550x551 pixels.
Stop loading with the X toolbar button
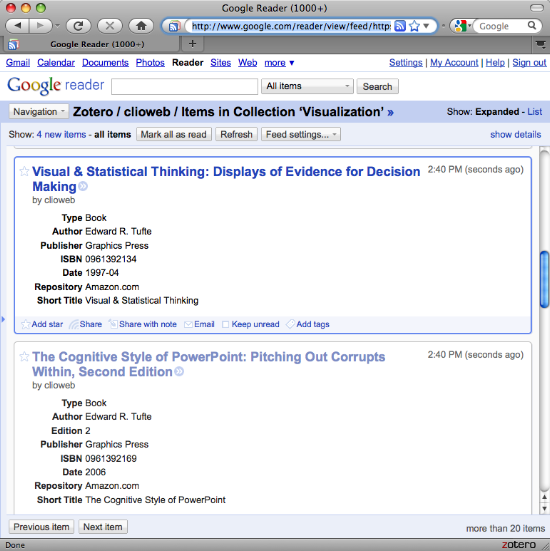click(x=110, y=26)
